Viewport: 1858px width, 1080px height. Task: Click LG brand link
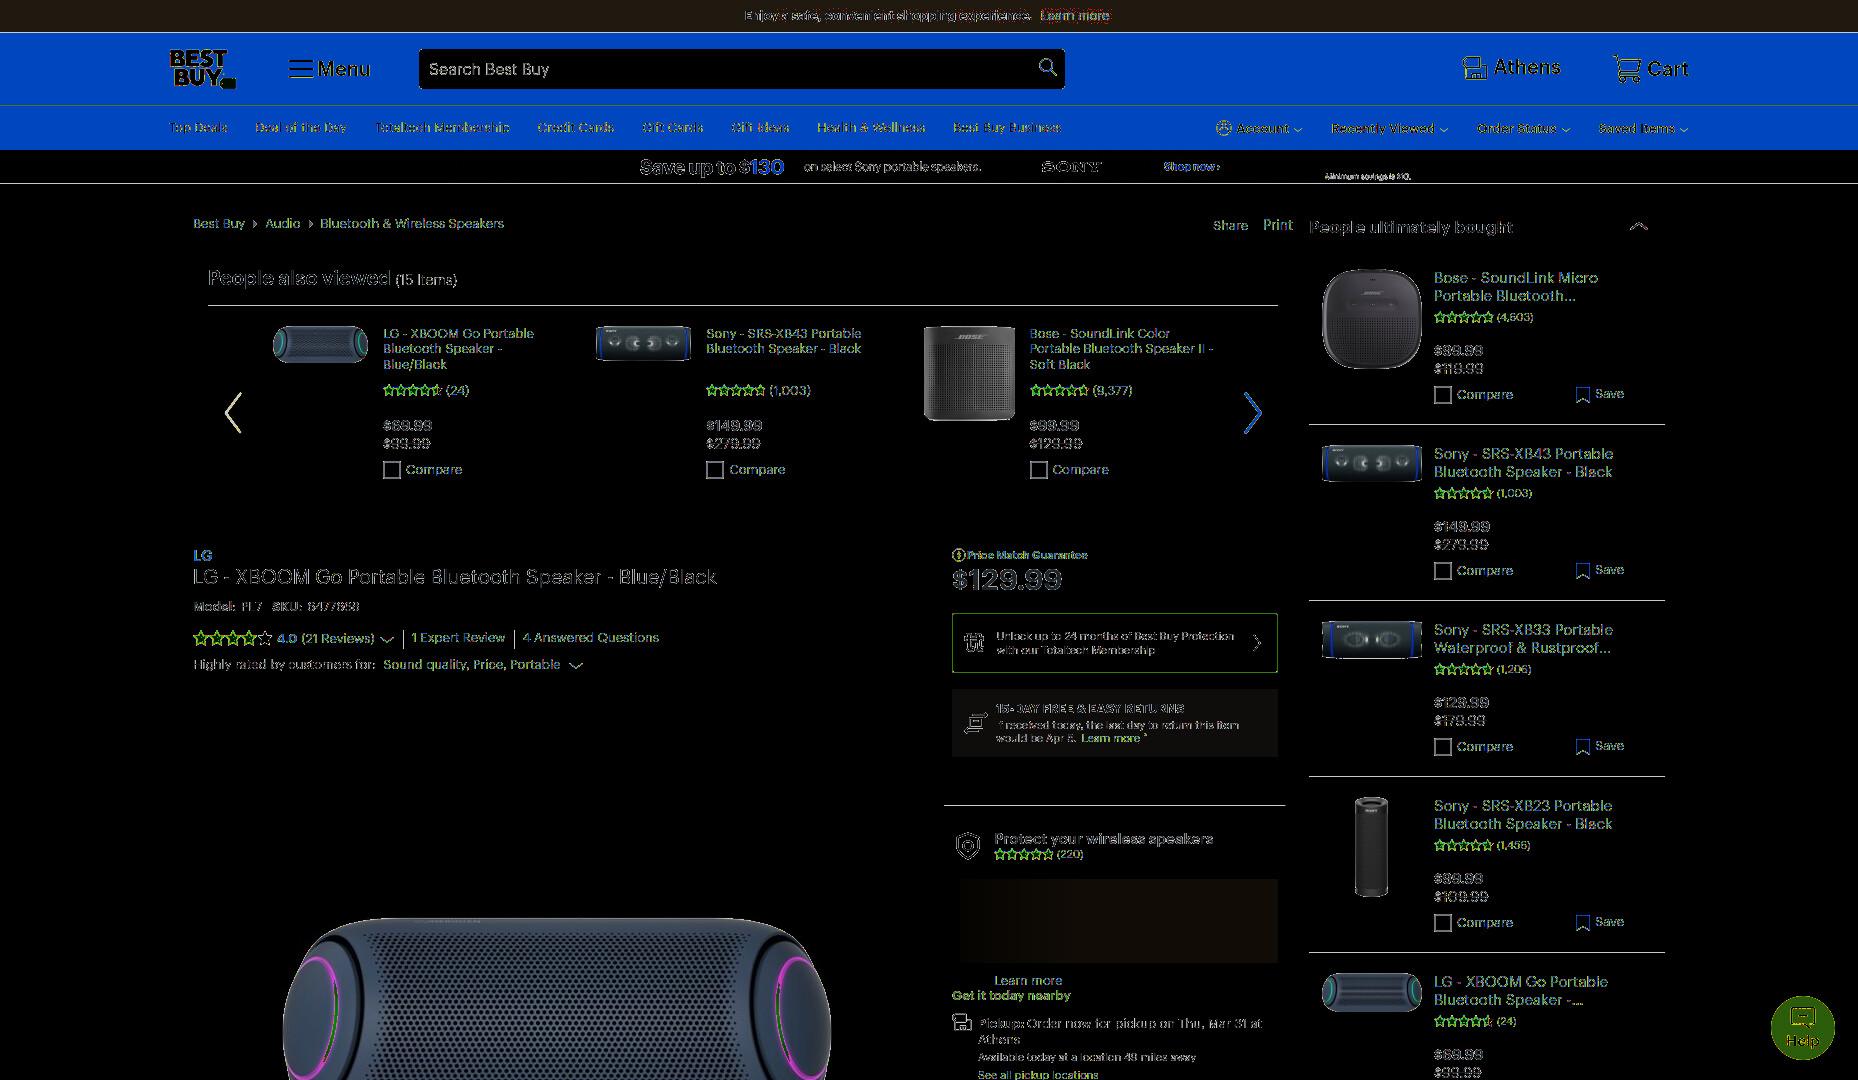point(202,555)
